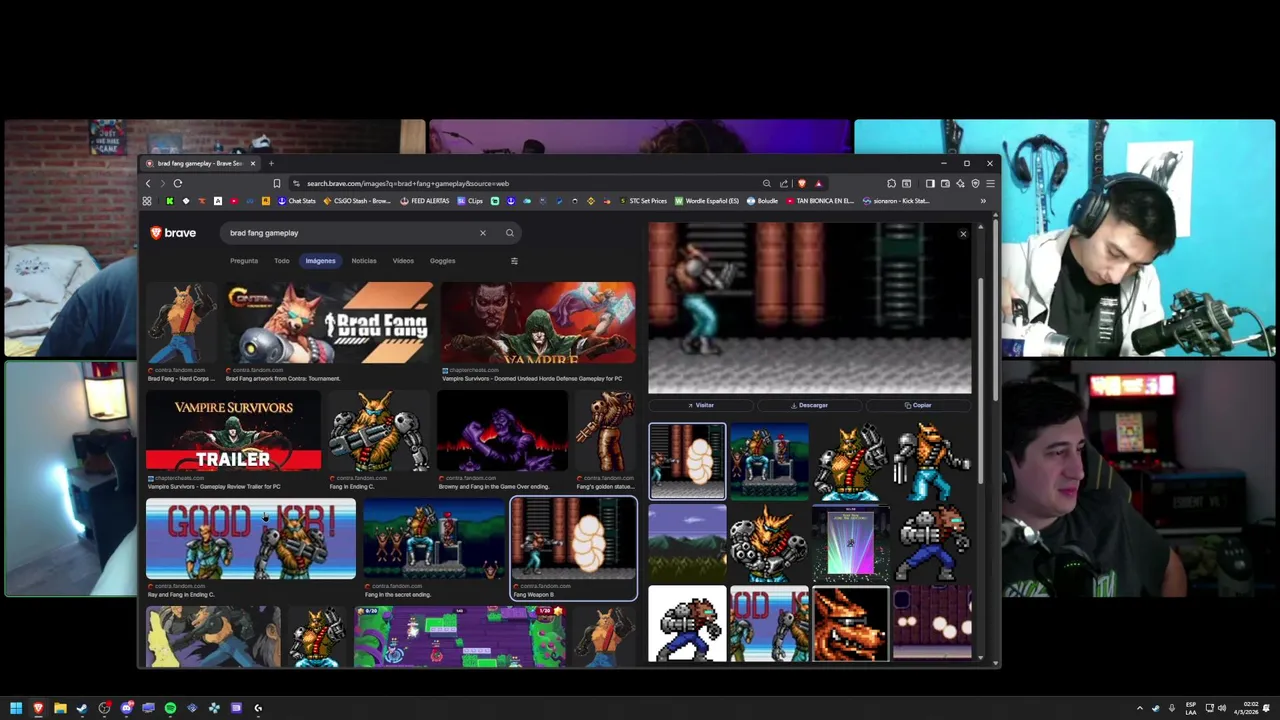Select the orange wolf head related image
The height and width of the screenshot is (720, 1280).
(850, 624)
